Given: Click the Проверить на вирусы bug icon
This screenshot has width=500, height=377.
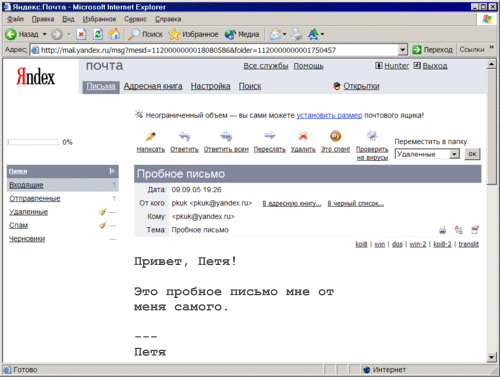Looking at the screenshot, I should pyautogui.click(x=372, y=136).
